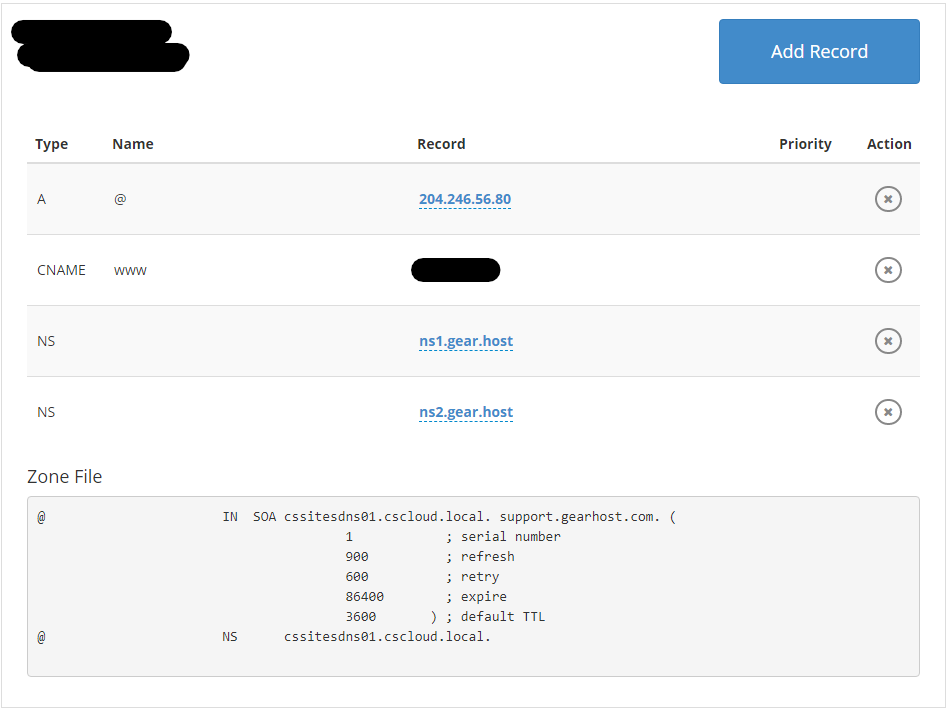Follow the ns1.gear.host link
This screenshot has width=949, height=708.
pos(466,341)
